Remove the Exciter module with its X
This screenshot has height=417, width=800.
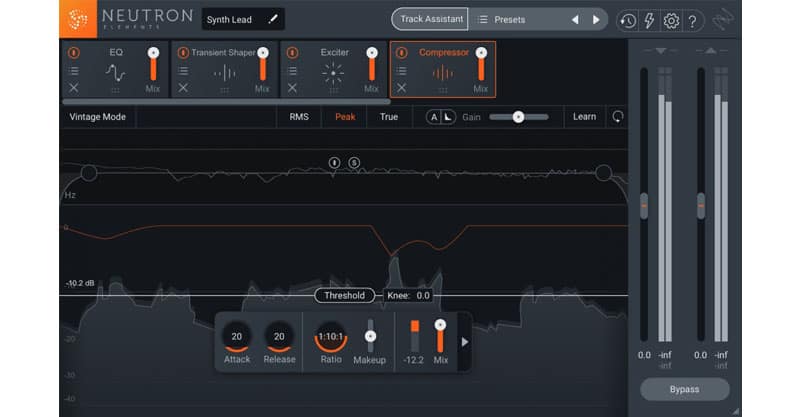(292, 88)
